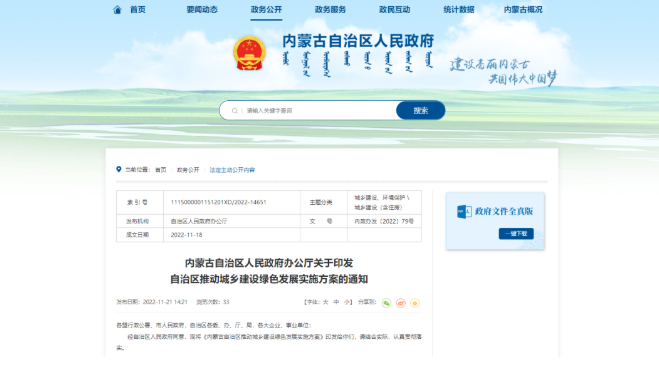
Task: Follow the 法定主动公开内容 breadcrumb link
Action: 232,170
